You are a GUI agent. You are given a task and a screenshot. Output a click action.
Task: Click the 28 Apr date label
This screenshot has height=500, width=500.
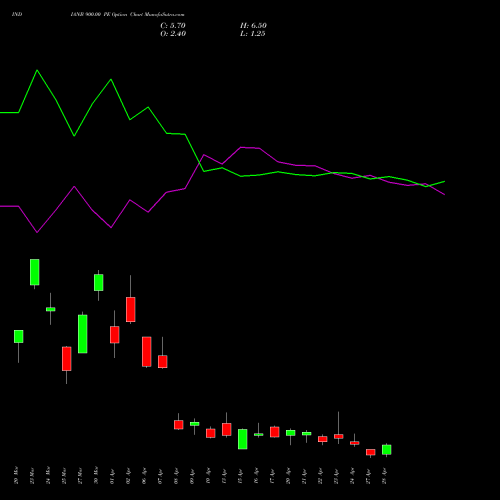384,476
